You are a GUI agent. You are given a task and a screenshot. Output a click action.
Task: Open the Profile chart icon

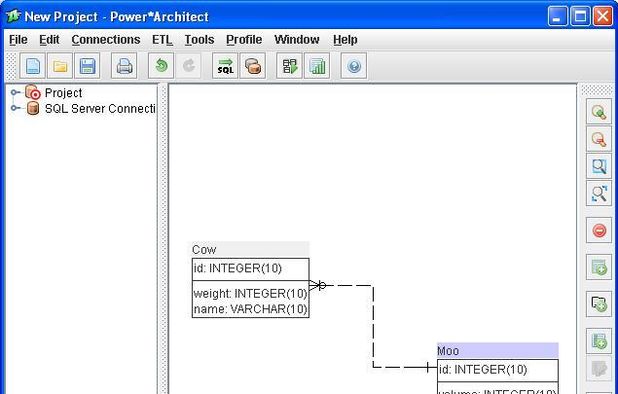click(x=317, y=66)
